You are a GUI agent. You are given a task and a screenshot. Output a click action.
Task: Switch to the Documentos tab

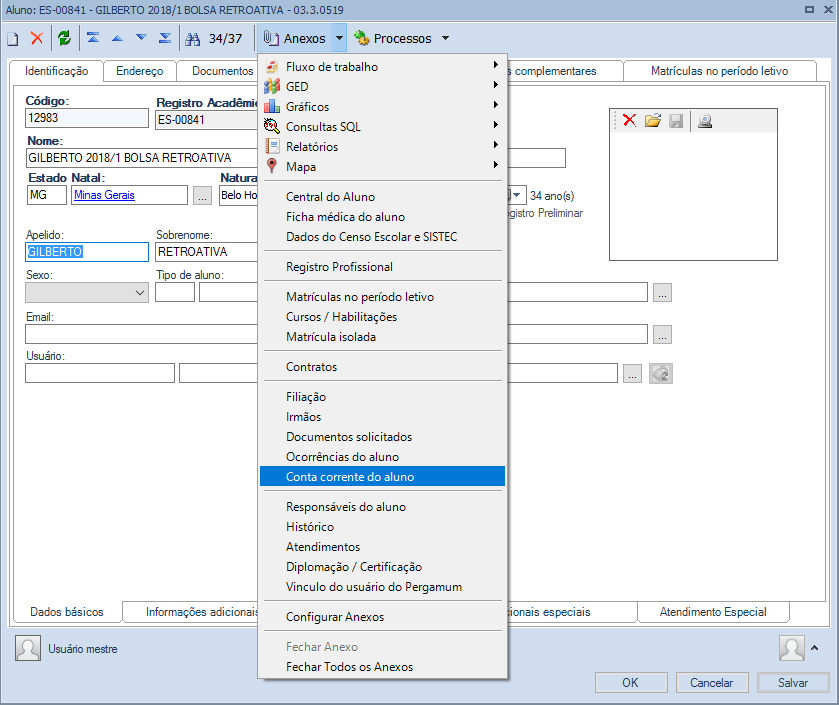(219, 71)
